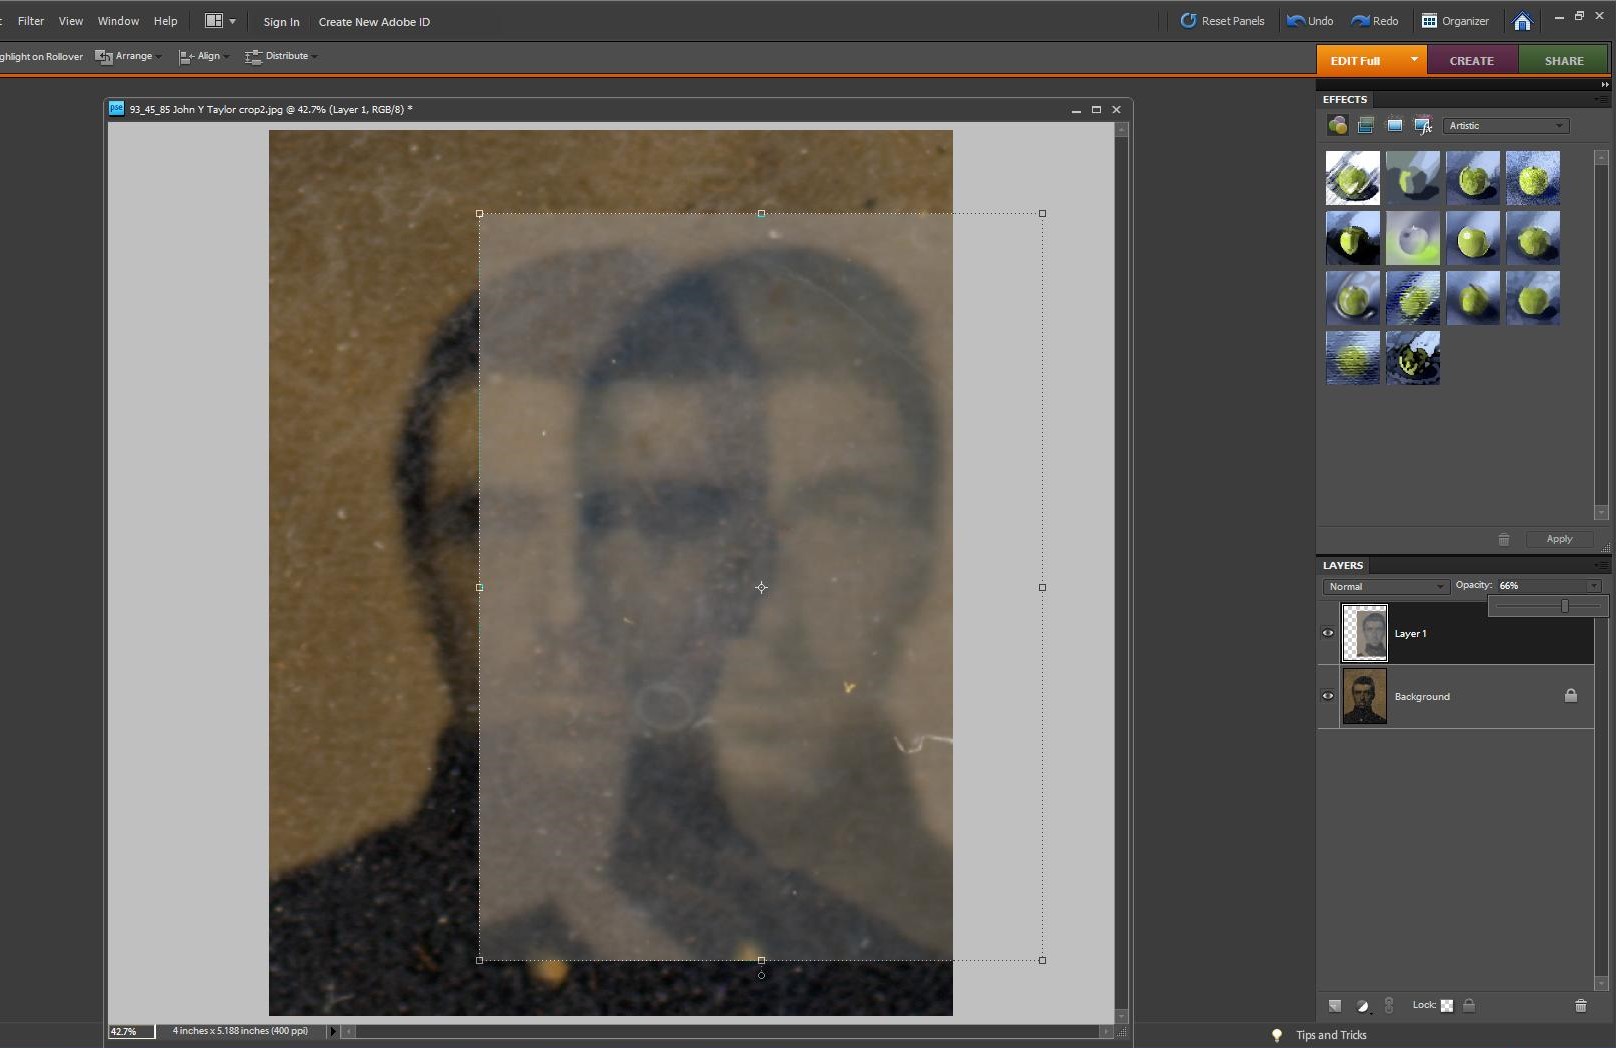Select the Layer Styles icon in Effects
This screenshot has height=1048, width=1616.
(x=1366, y=125)
